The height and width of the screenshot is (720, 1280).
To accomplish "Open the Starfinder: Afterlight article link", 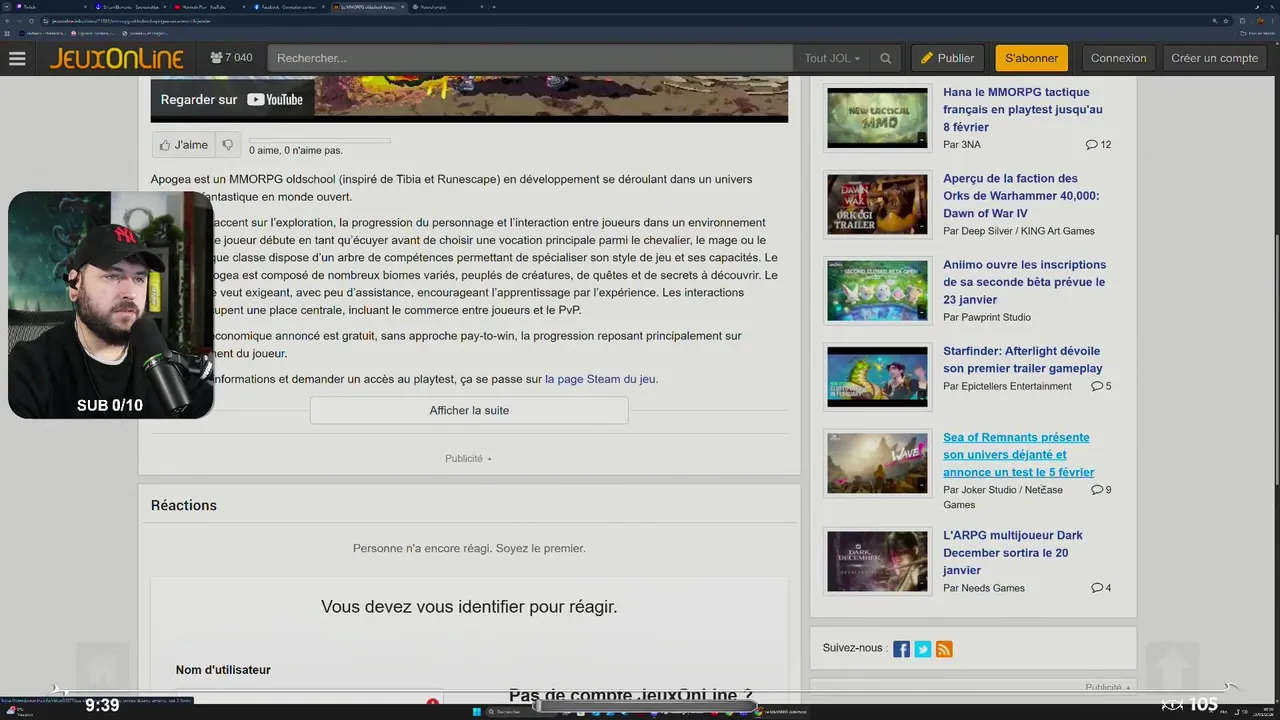I will pos(1023,360).
